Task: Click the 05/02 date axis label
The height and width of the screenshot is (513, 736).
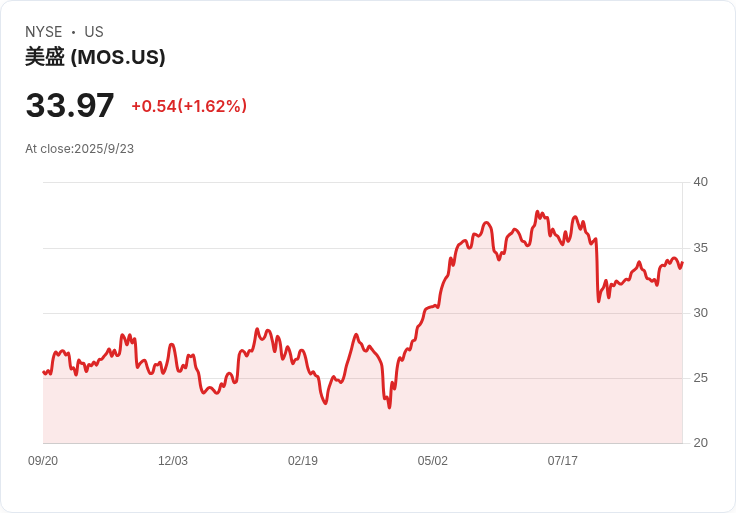Action: [432, 460]
